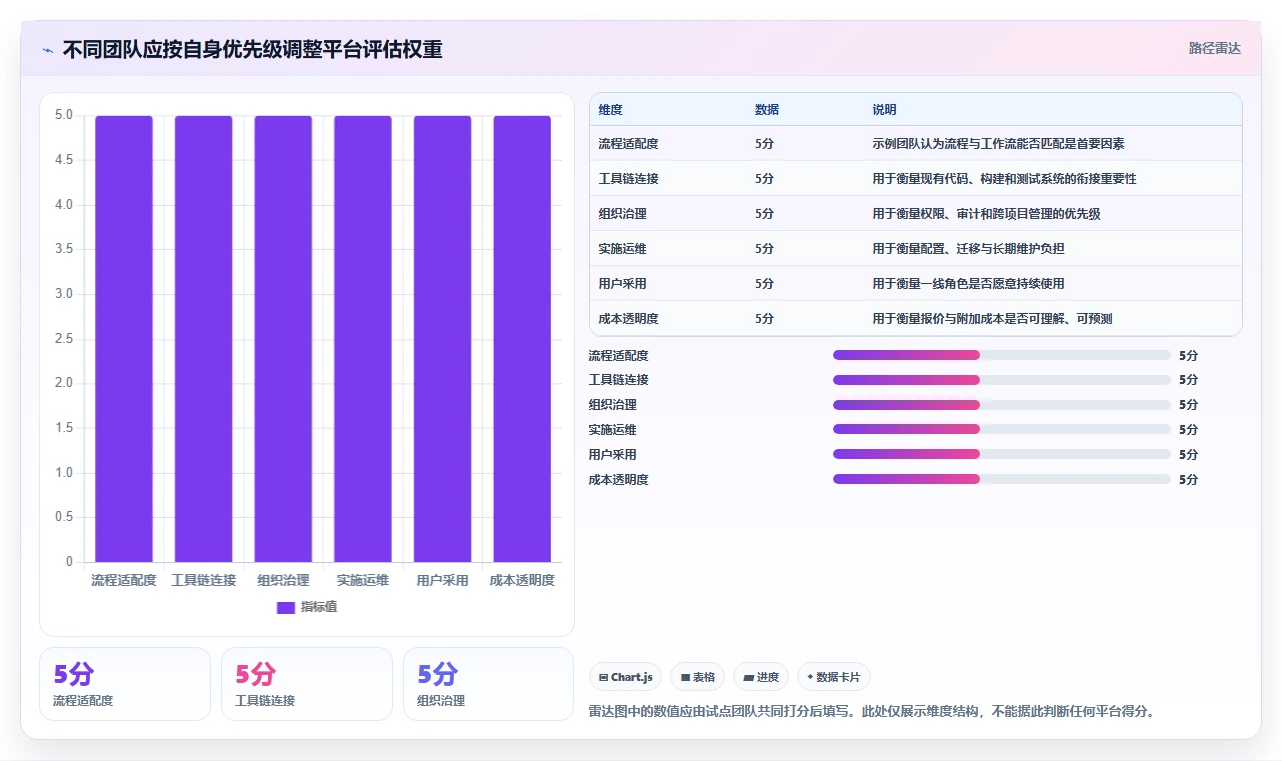Click the 工具链连接 progress bar
The width and height of the screenshot is (1282, 761).
click(1001, 380)
